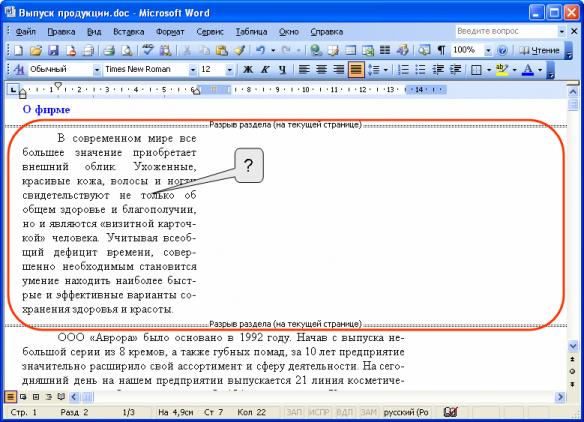The width and height of the screenshot is (584, 422).
Task: Undo the last action
Action: tap(260, 50)
